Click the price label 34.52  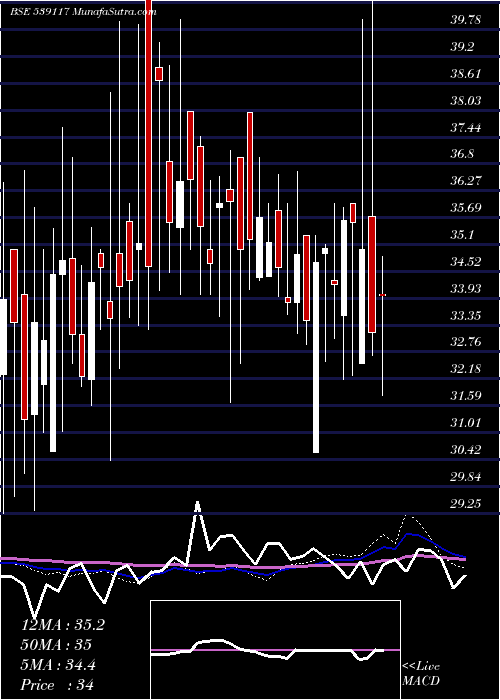pos(466,262)
